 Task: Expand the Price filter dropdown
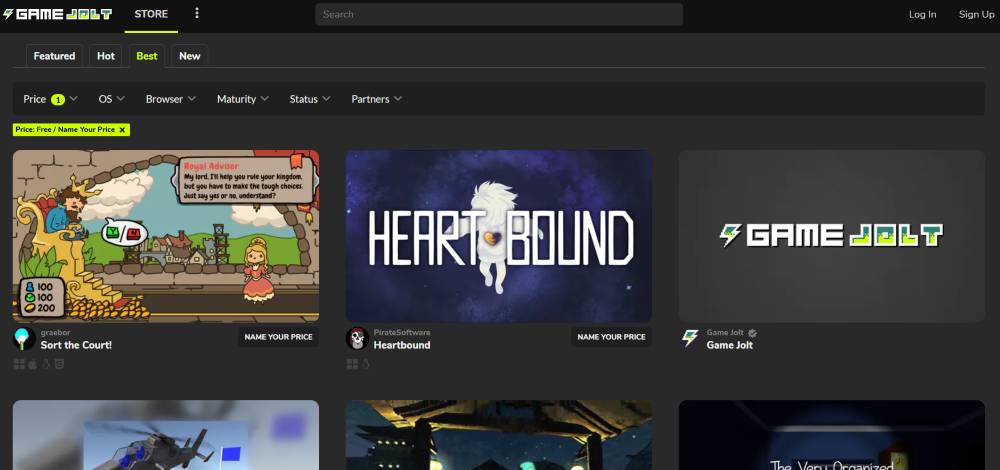(x=50, y=99)
